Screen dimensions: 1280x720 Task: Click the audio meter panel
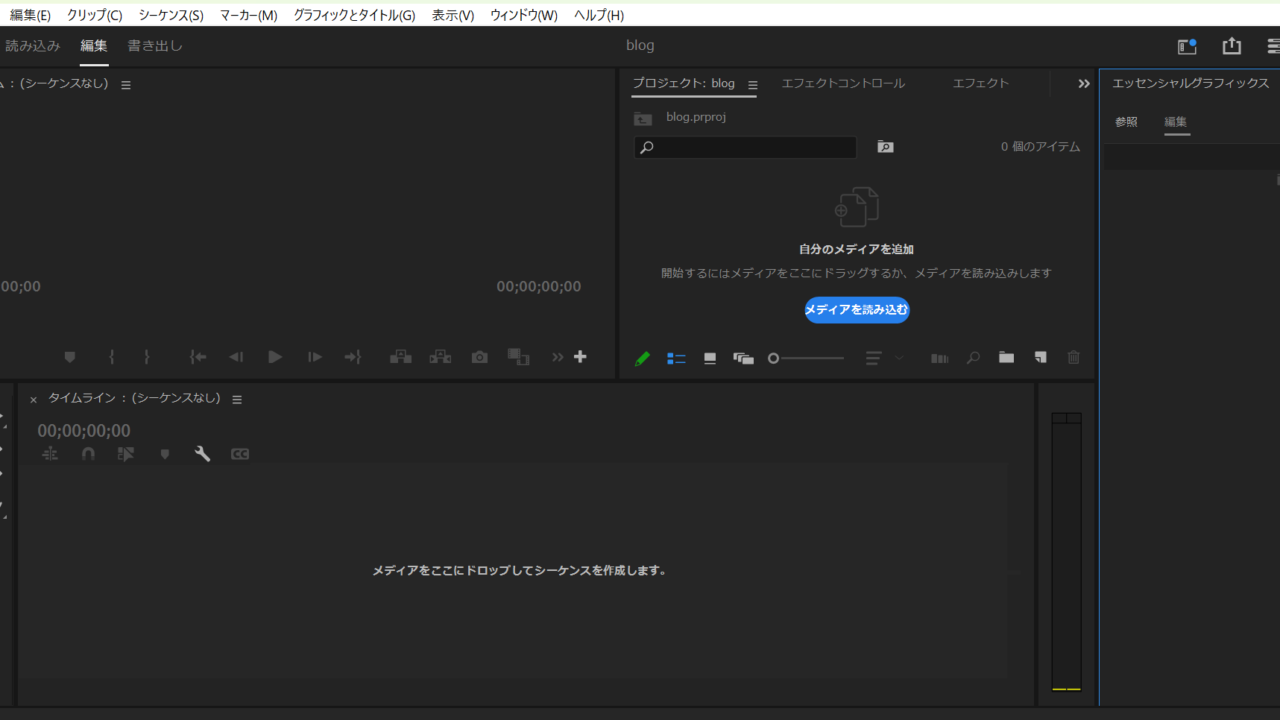[1066, 551]
